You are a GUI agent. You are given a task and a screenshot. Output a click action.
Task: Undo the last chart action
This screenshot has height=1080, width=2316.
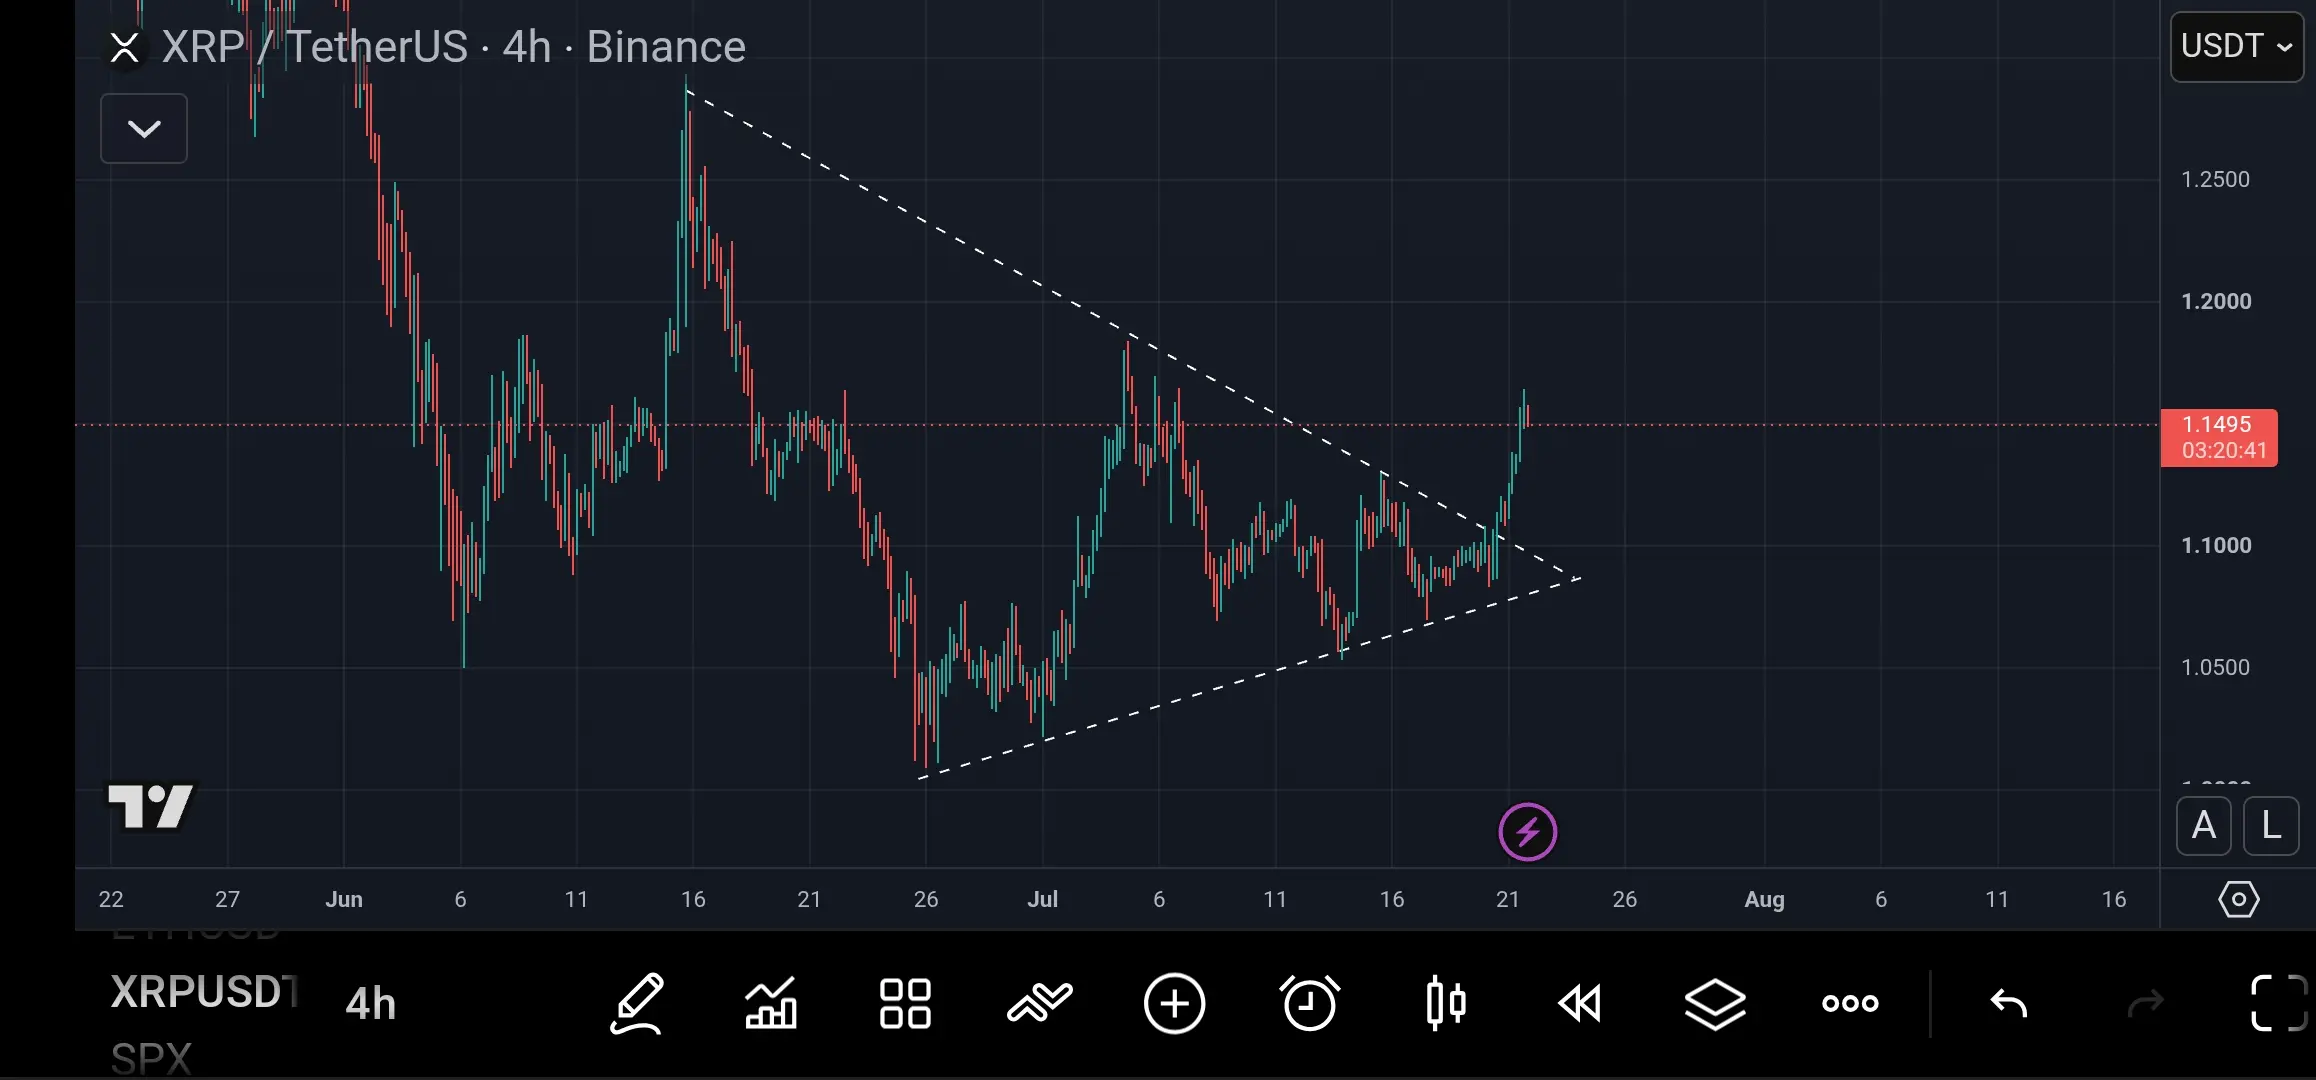[x=2008, y=1003]
